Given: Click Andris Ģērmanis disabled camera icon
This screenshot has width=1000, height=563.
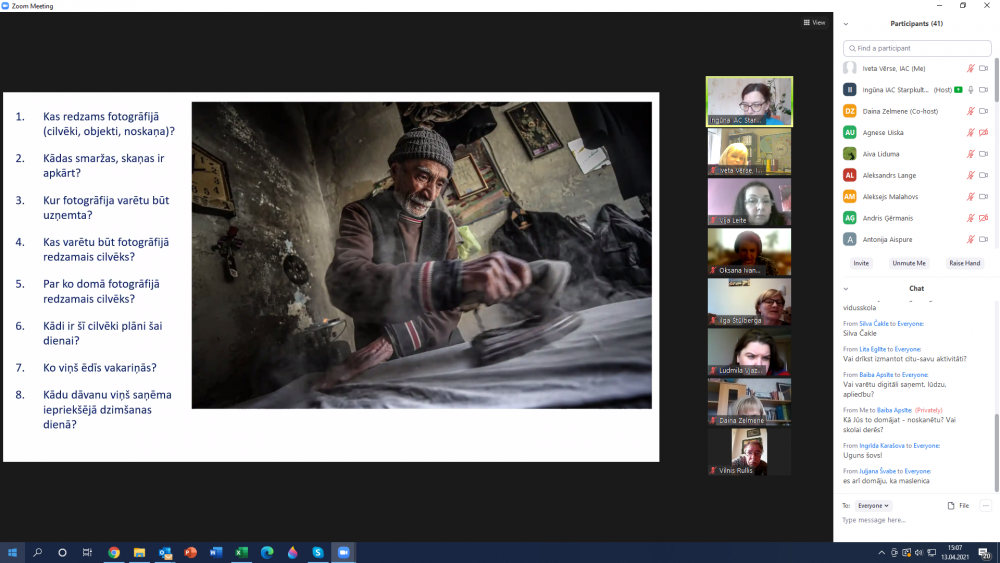Looking at the screenshot, I should [x=983, y=218].
